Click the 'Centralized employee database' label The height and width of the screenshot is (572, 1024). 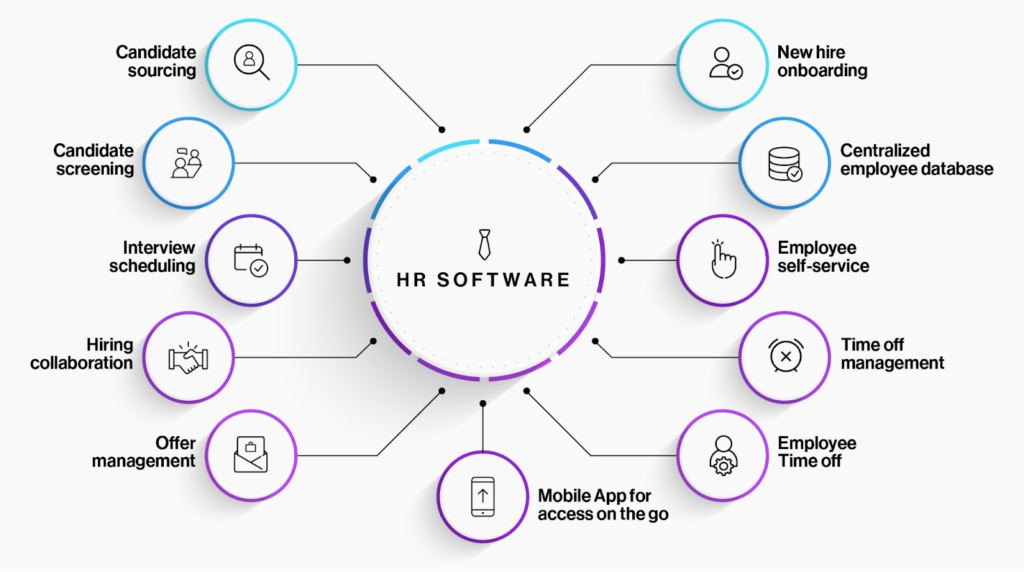click(x=916, y=160)
